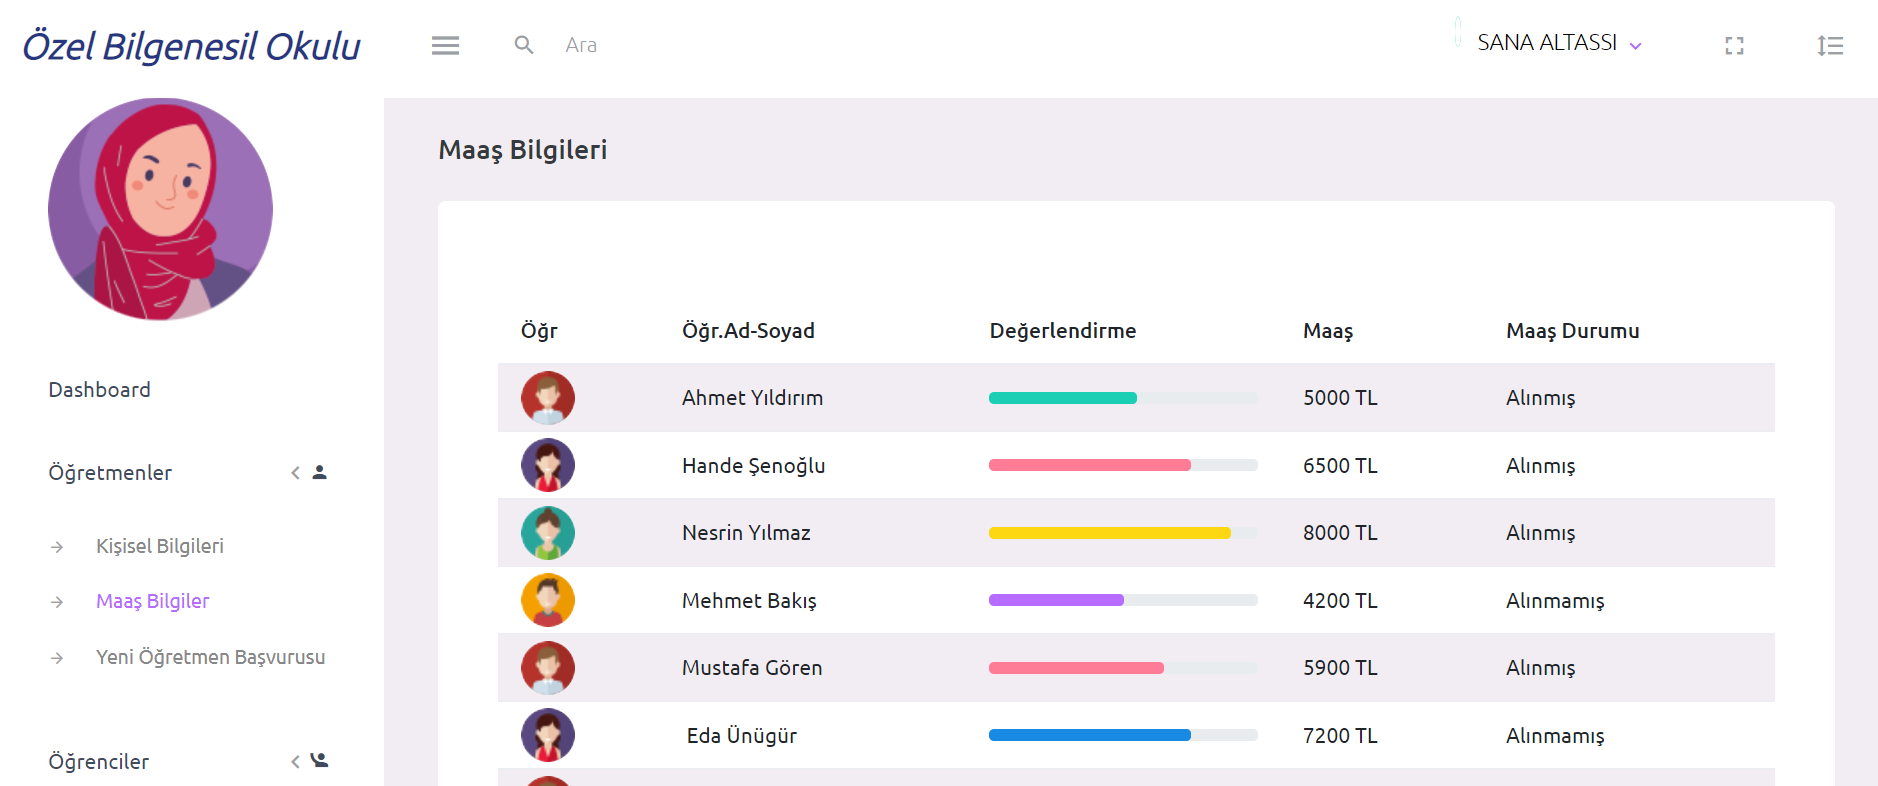1878x786 pixels.
Task: Click the large profile picture in sidebar
Action: pyautogui.click(x=160, y=209)
